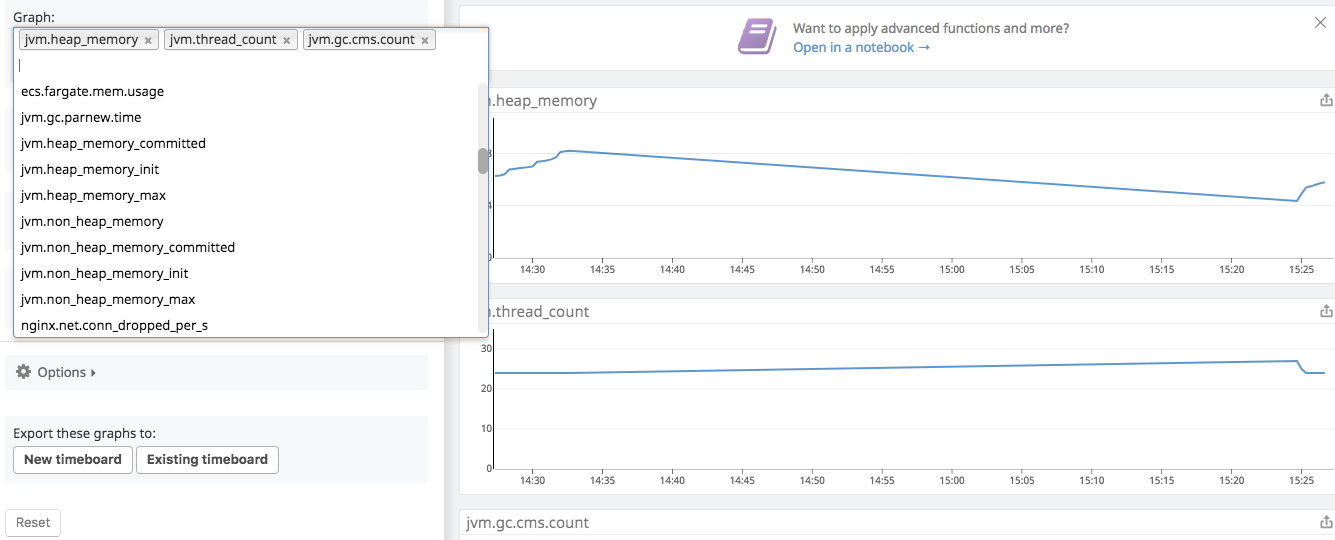Click share icon on thread_count graph
1335x540 pixels.
coord(1326,311)
